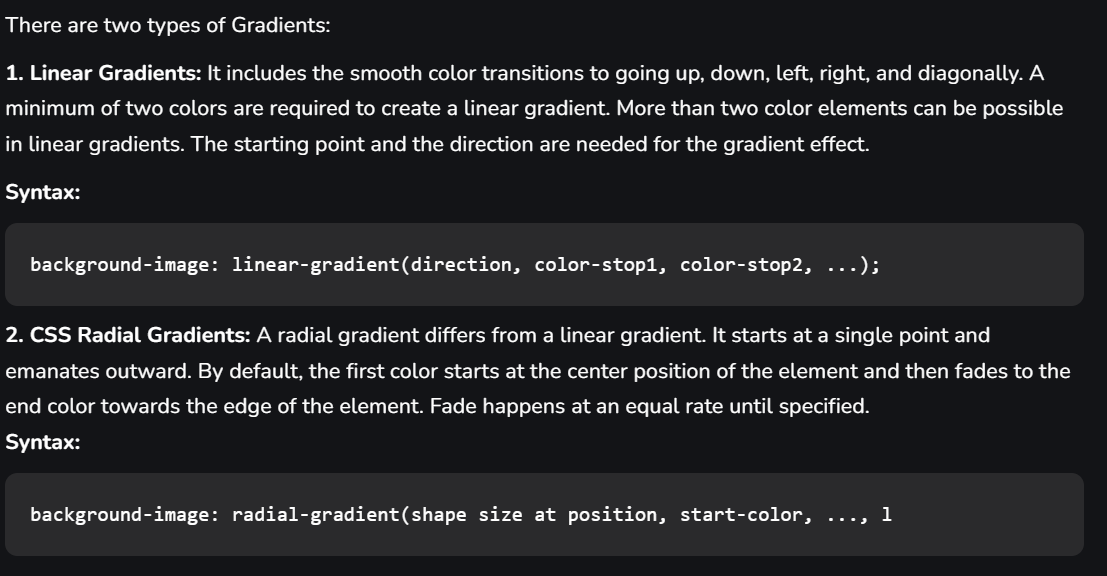Click "color-stop2" in the code snippet
The image size is (1107, 576).
click(741, 265)
